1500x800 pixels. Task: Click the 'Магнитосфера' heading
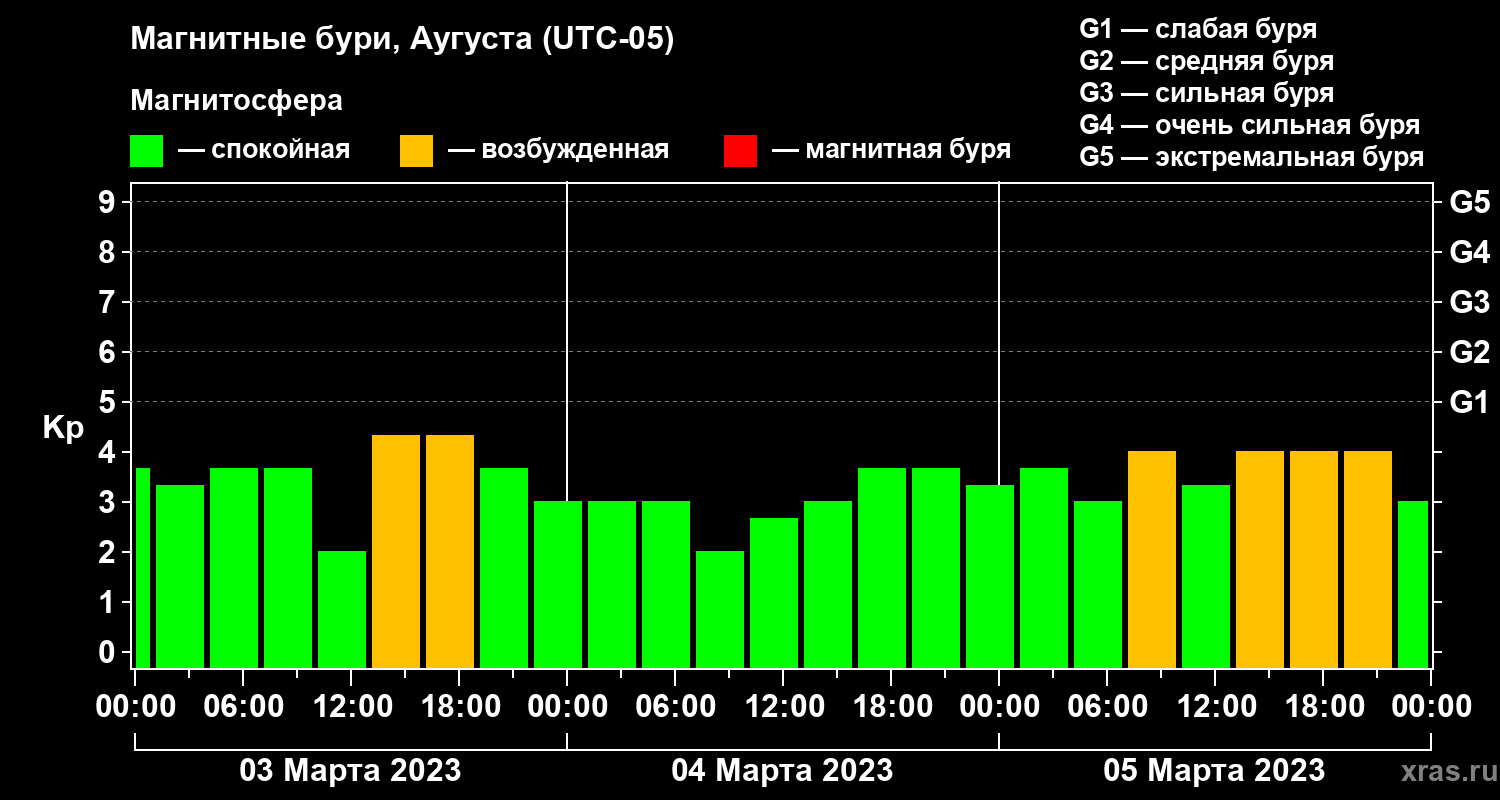(x=237, y=101)
